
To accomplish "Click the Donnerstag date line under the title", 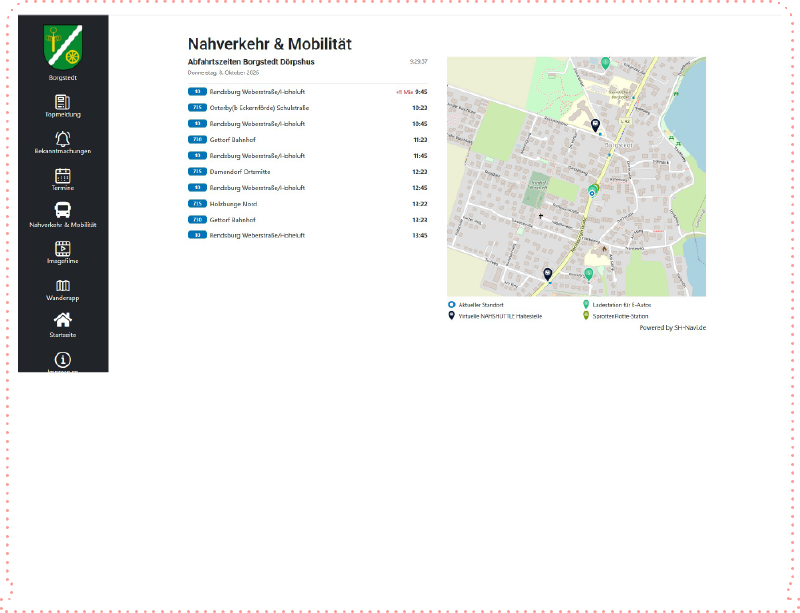I will 223,72.
